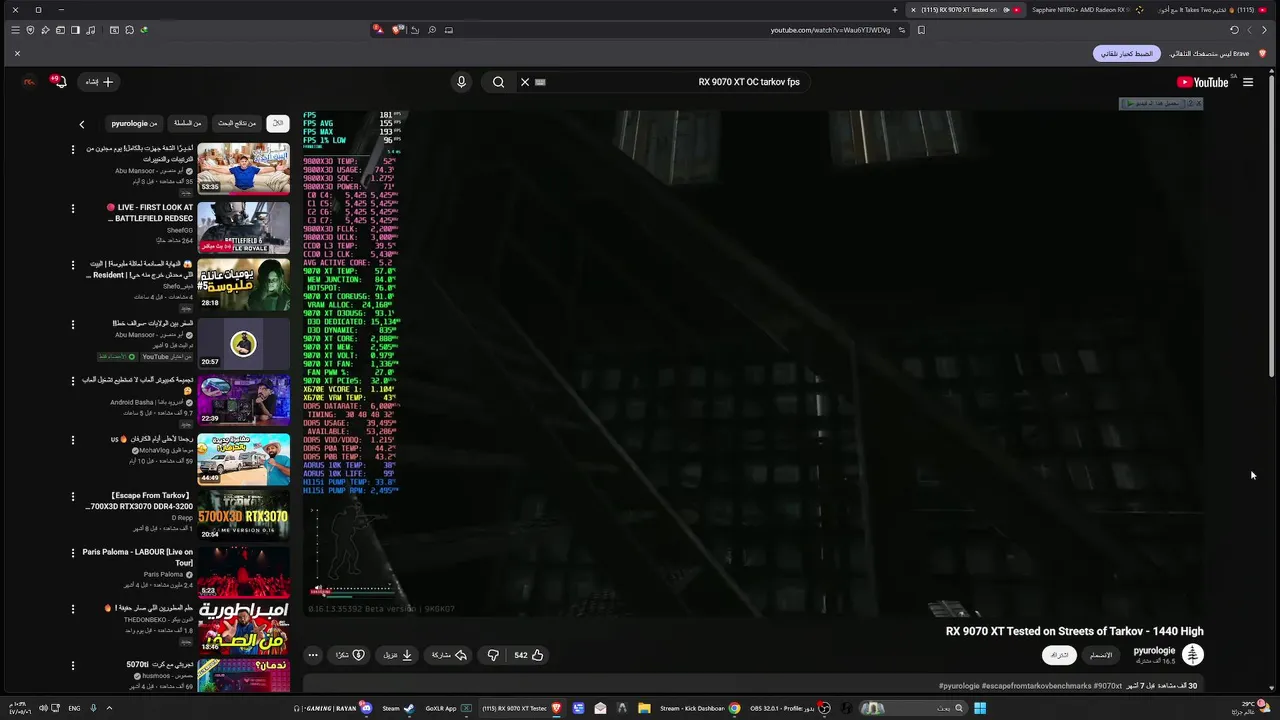The width and height of the screenshot is (1280, 720).
Task: Click the Thanks button under video
Action: point(350,655)
